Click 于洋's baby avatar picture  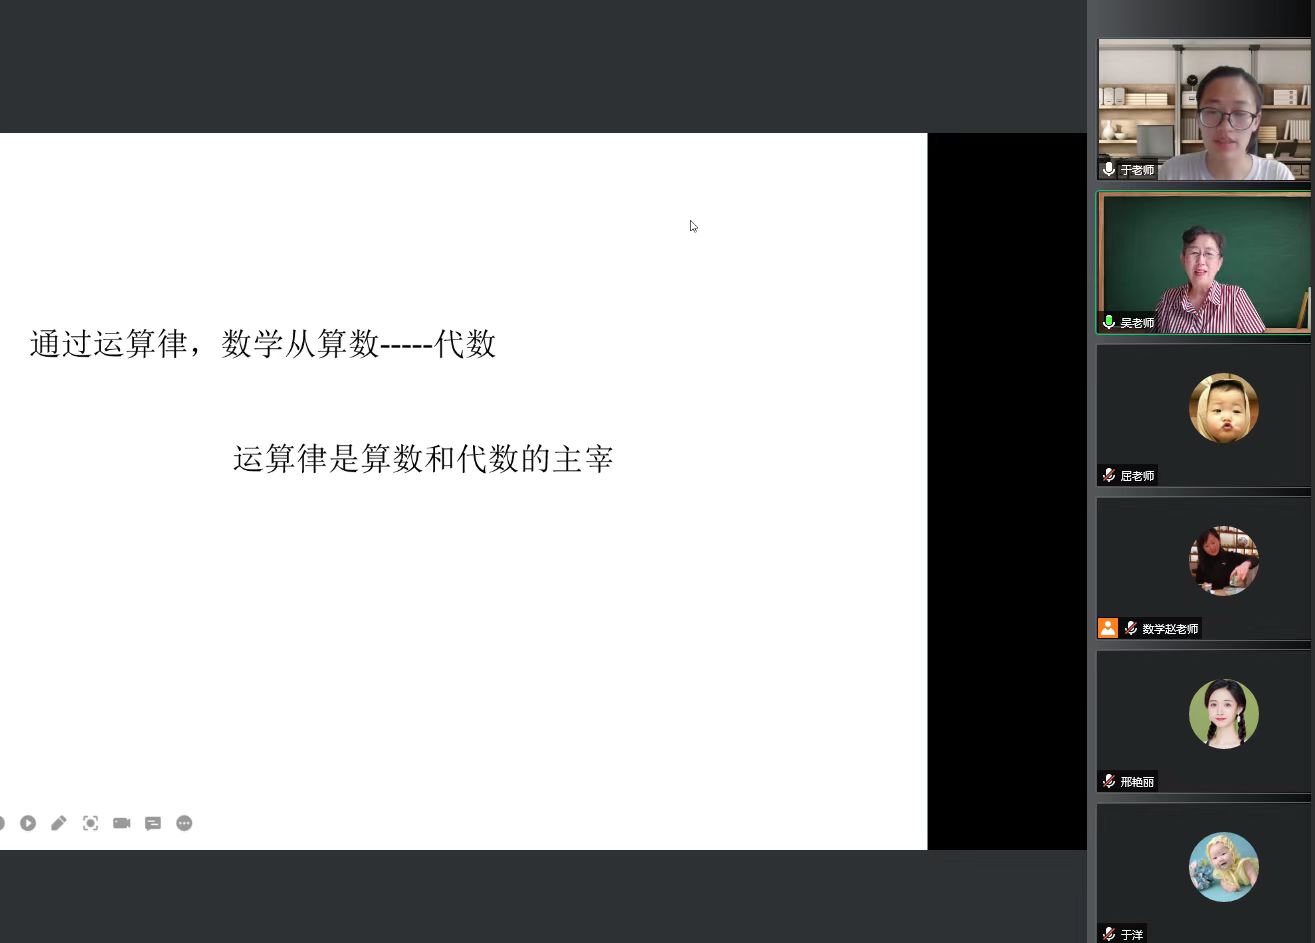click(1224, 867)
